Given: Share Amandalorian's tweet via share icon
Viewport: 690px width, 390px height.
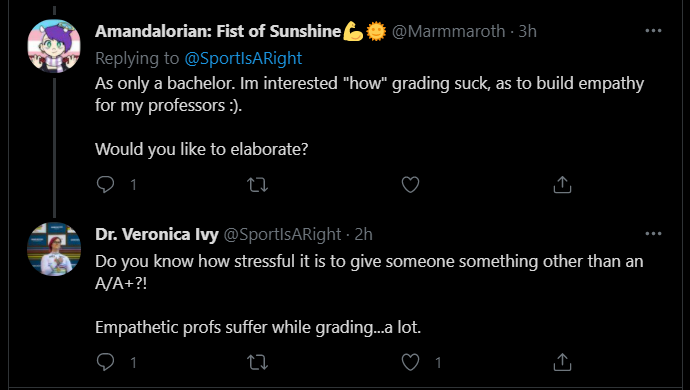Looking at the screenshot, I should tap(562, 184).
